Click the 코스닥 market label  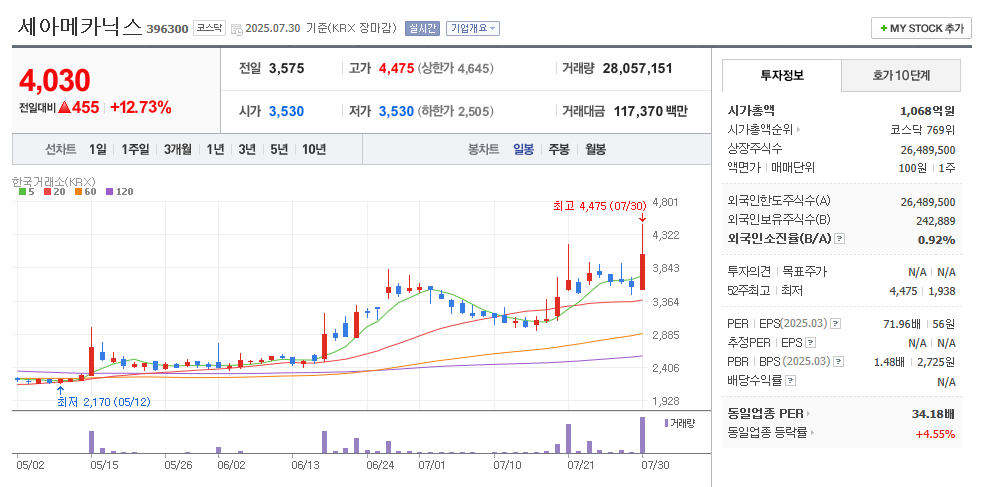(209, 28)
